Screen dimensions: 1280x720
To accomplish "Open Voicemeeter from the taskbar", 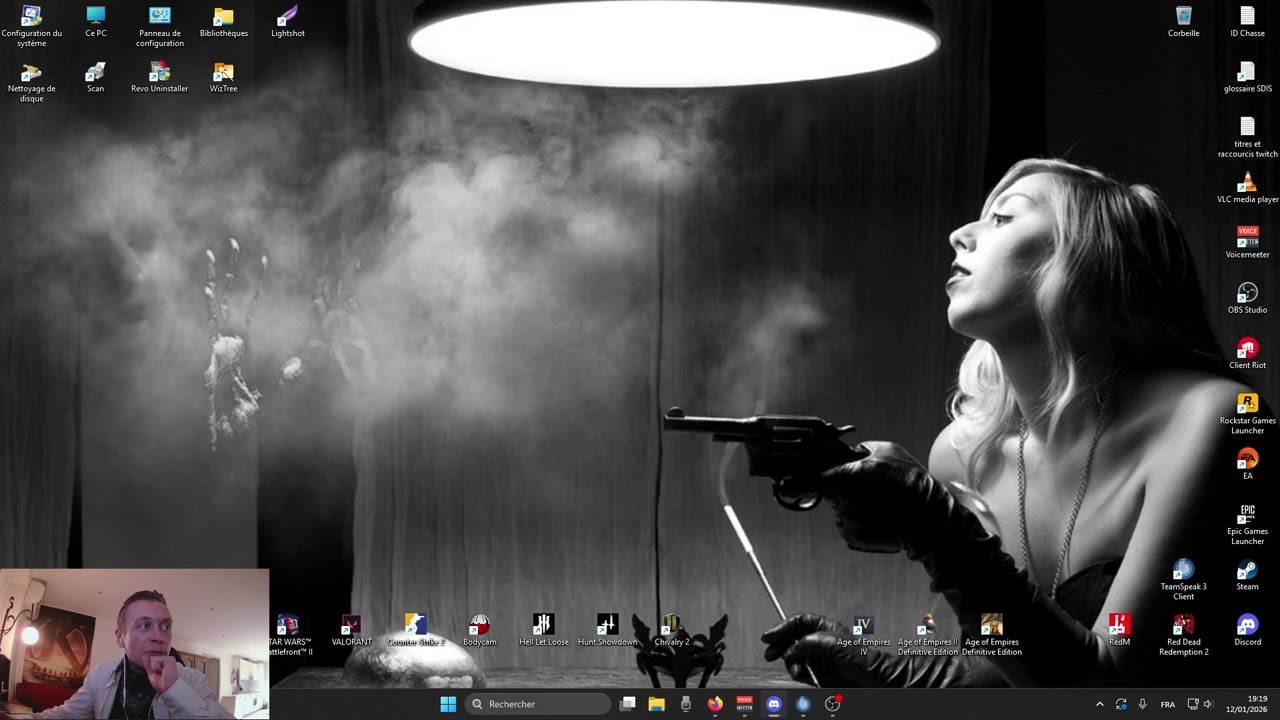I will [x=744, y=704].
